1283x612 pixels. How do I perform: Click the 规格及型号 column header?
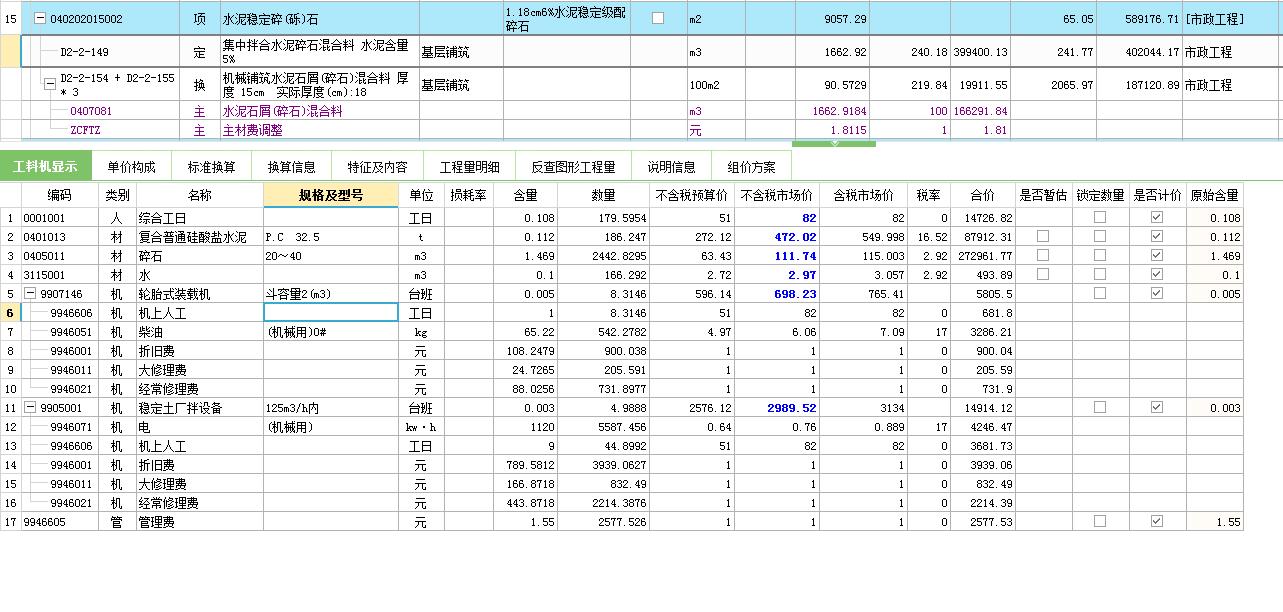(331, 195)
